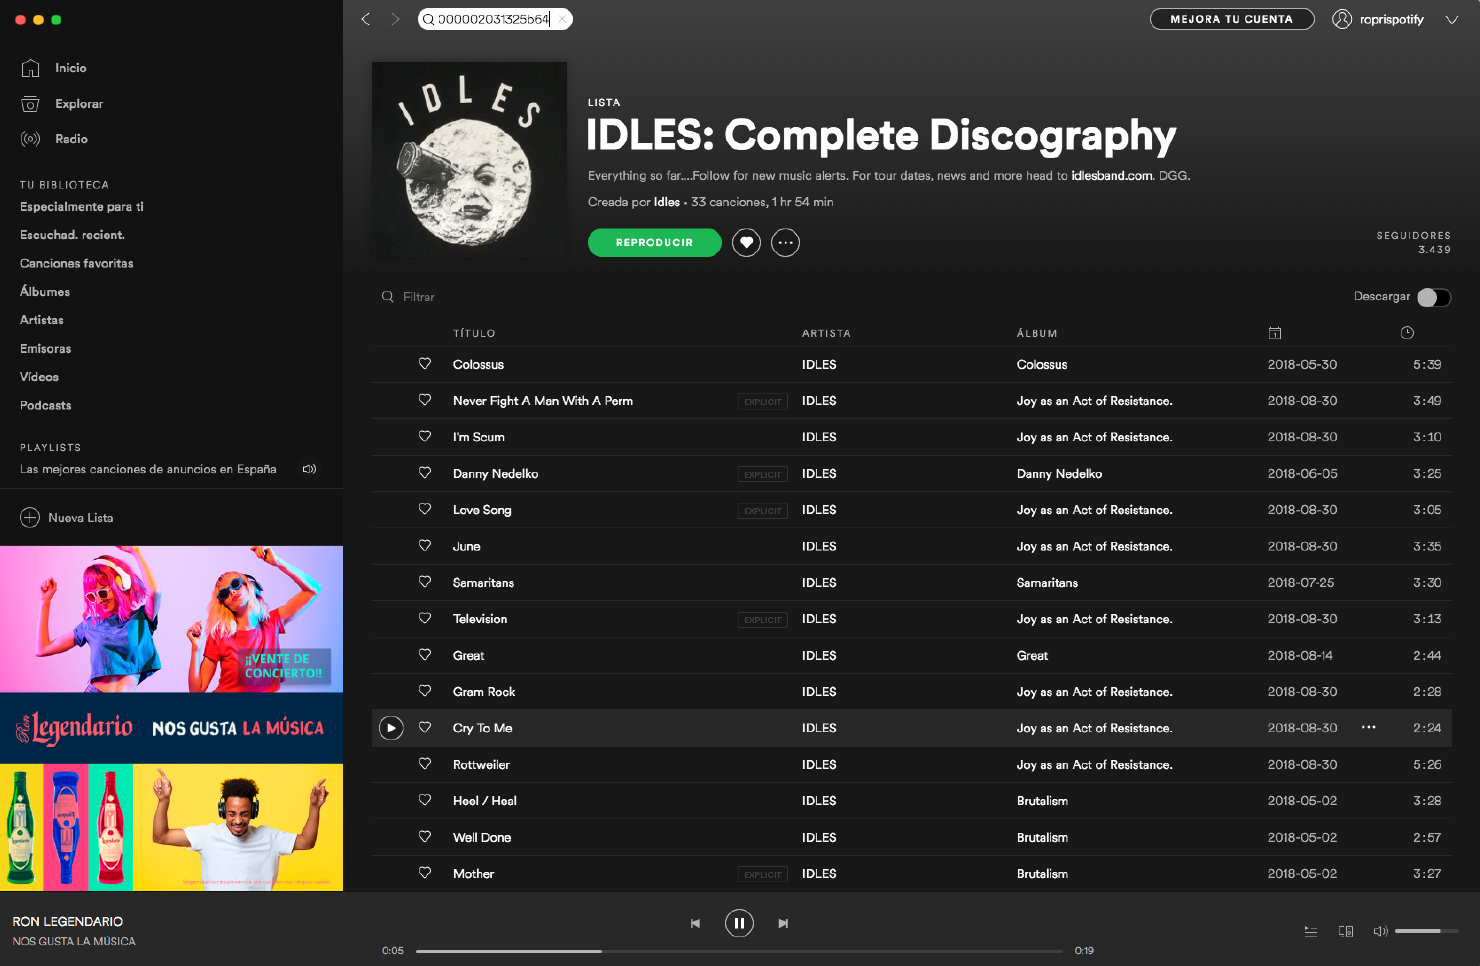Sort by the duration clock icon
Viewport: 1480px width, 966px height.
coord(1407,333)
